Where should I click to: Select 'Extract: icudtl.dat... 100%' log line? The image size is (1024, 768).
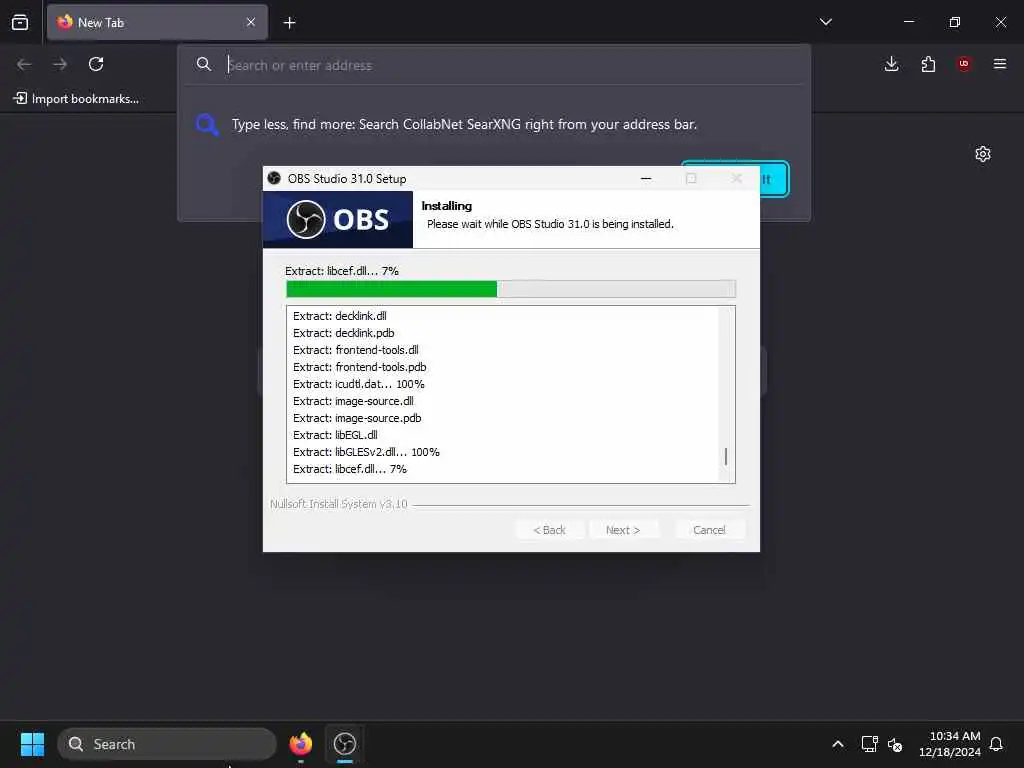point(359,384)
